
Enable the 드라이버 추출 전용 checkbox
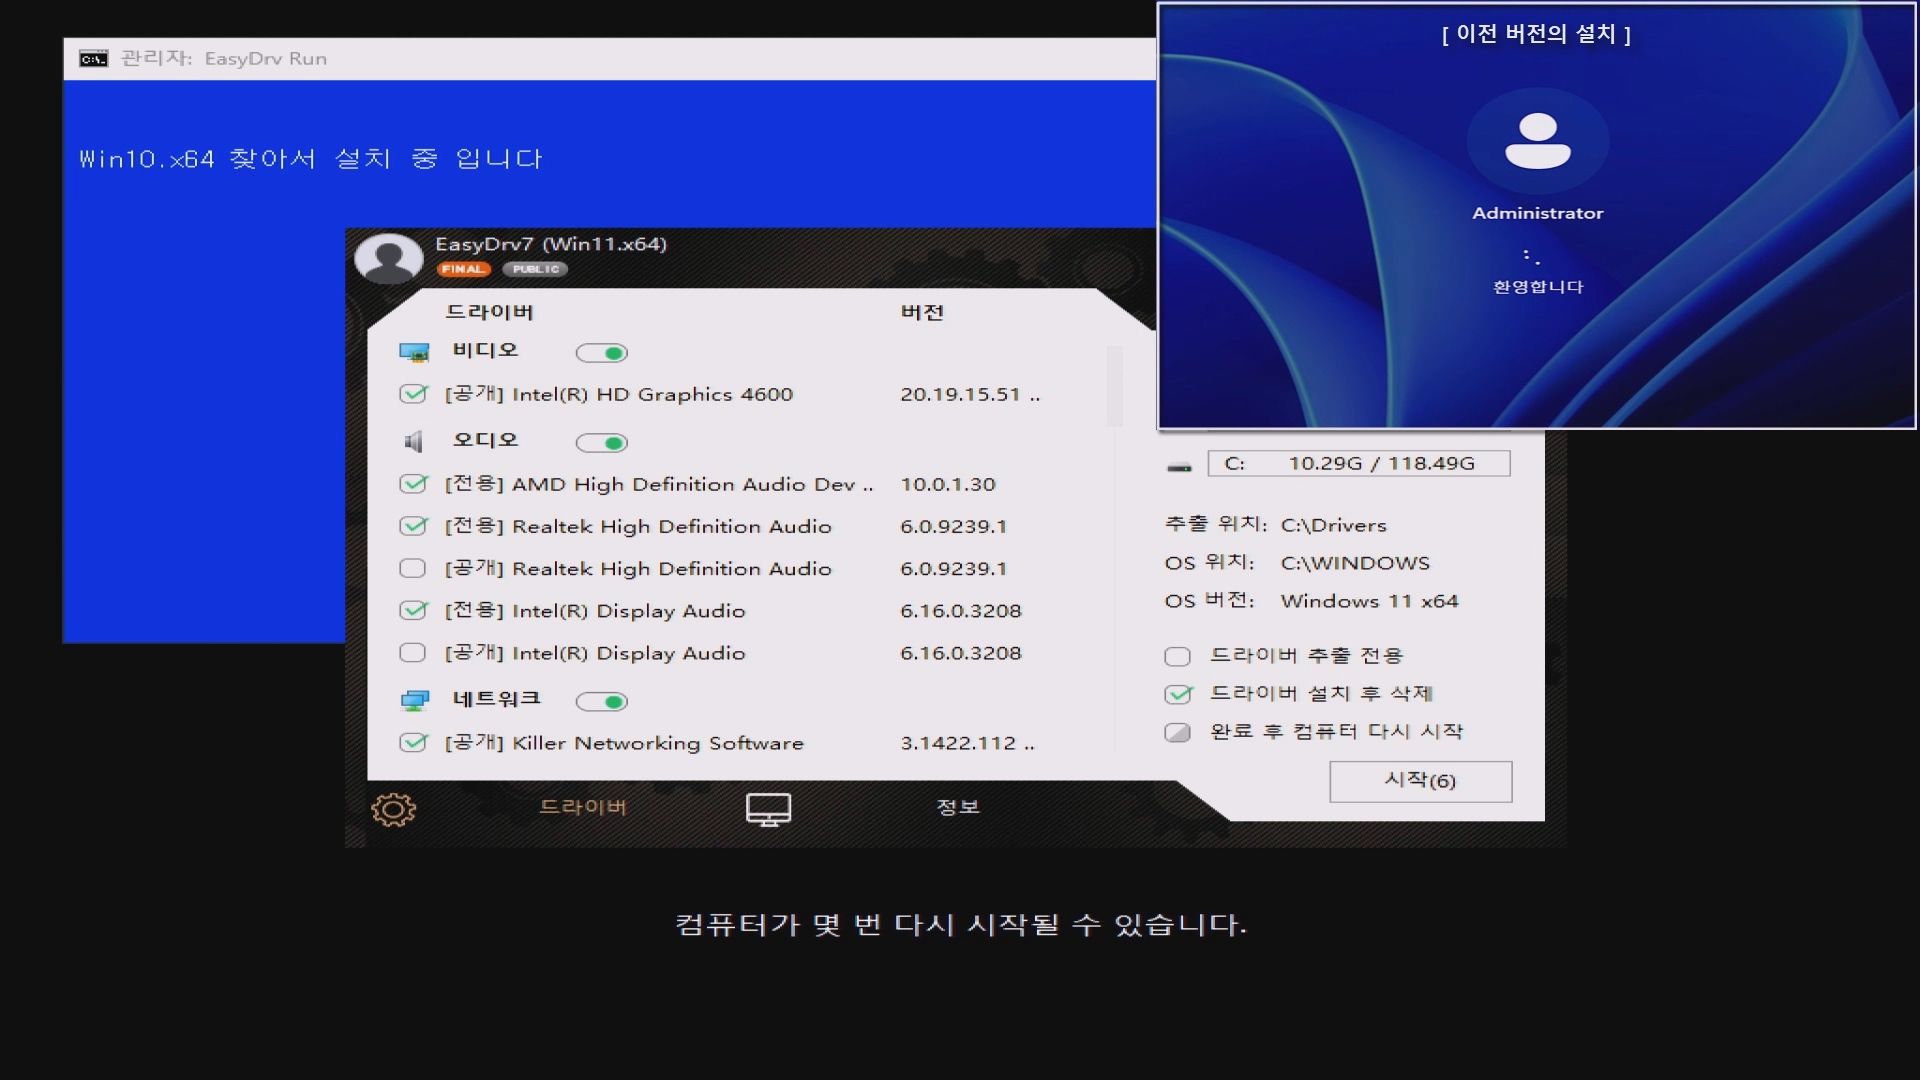[1177, 656]
